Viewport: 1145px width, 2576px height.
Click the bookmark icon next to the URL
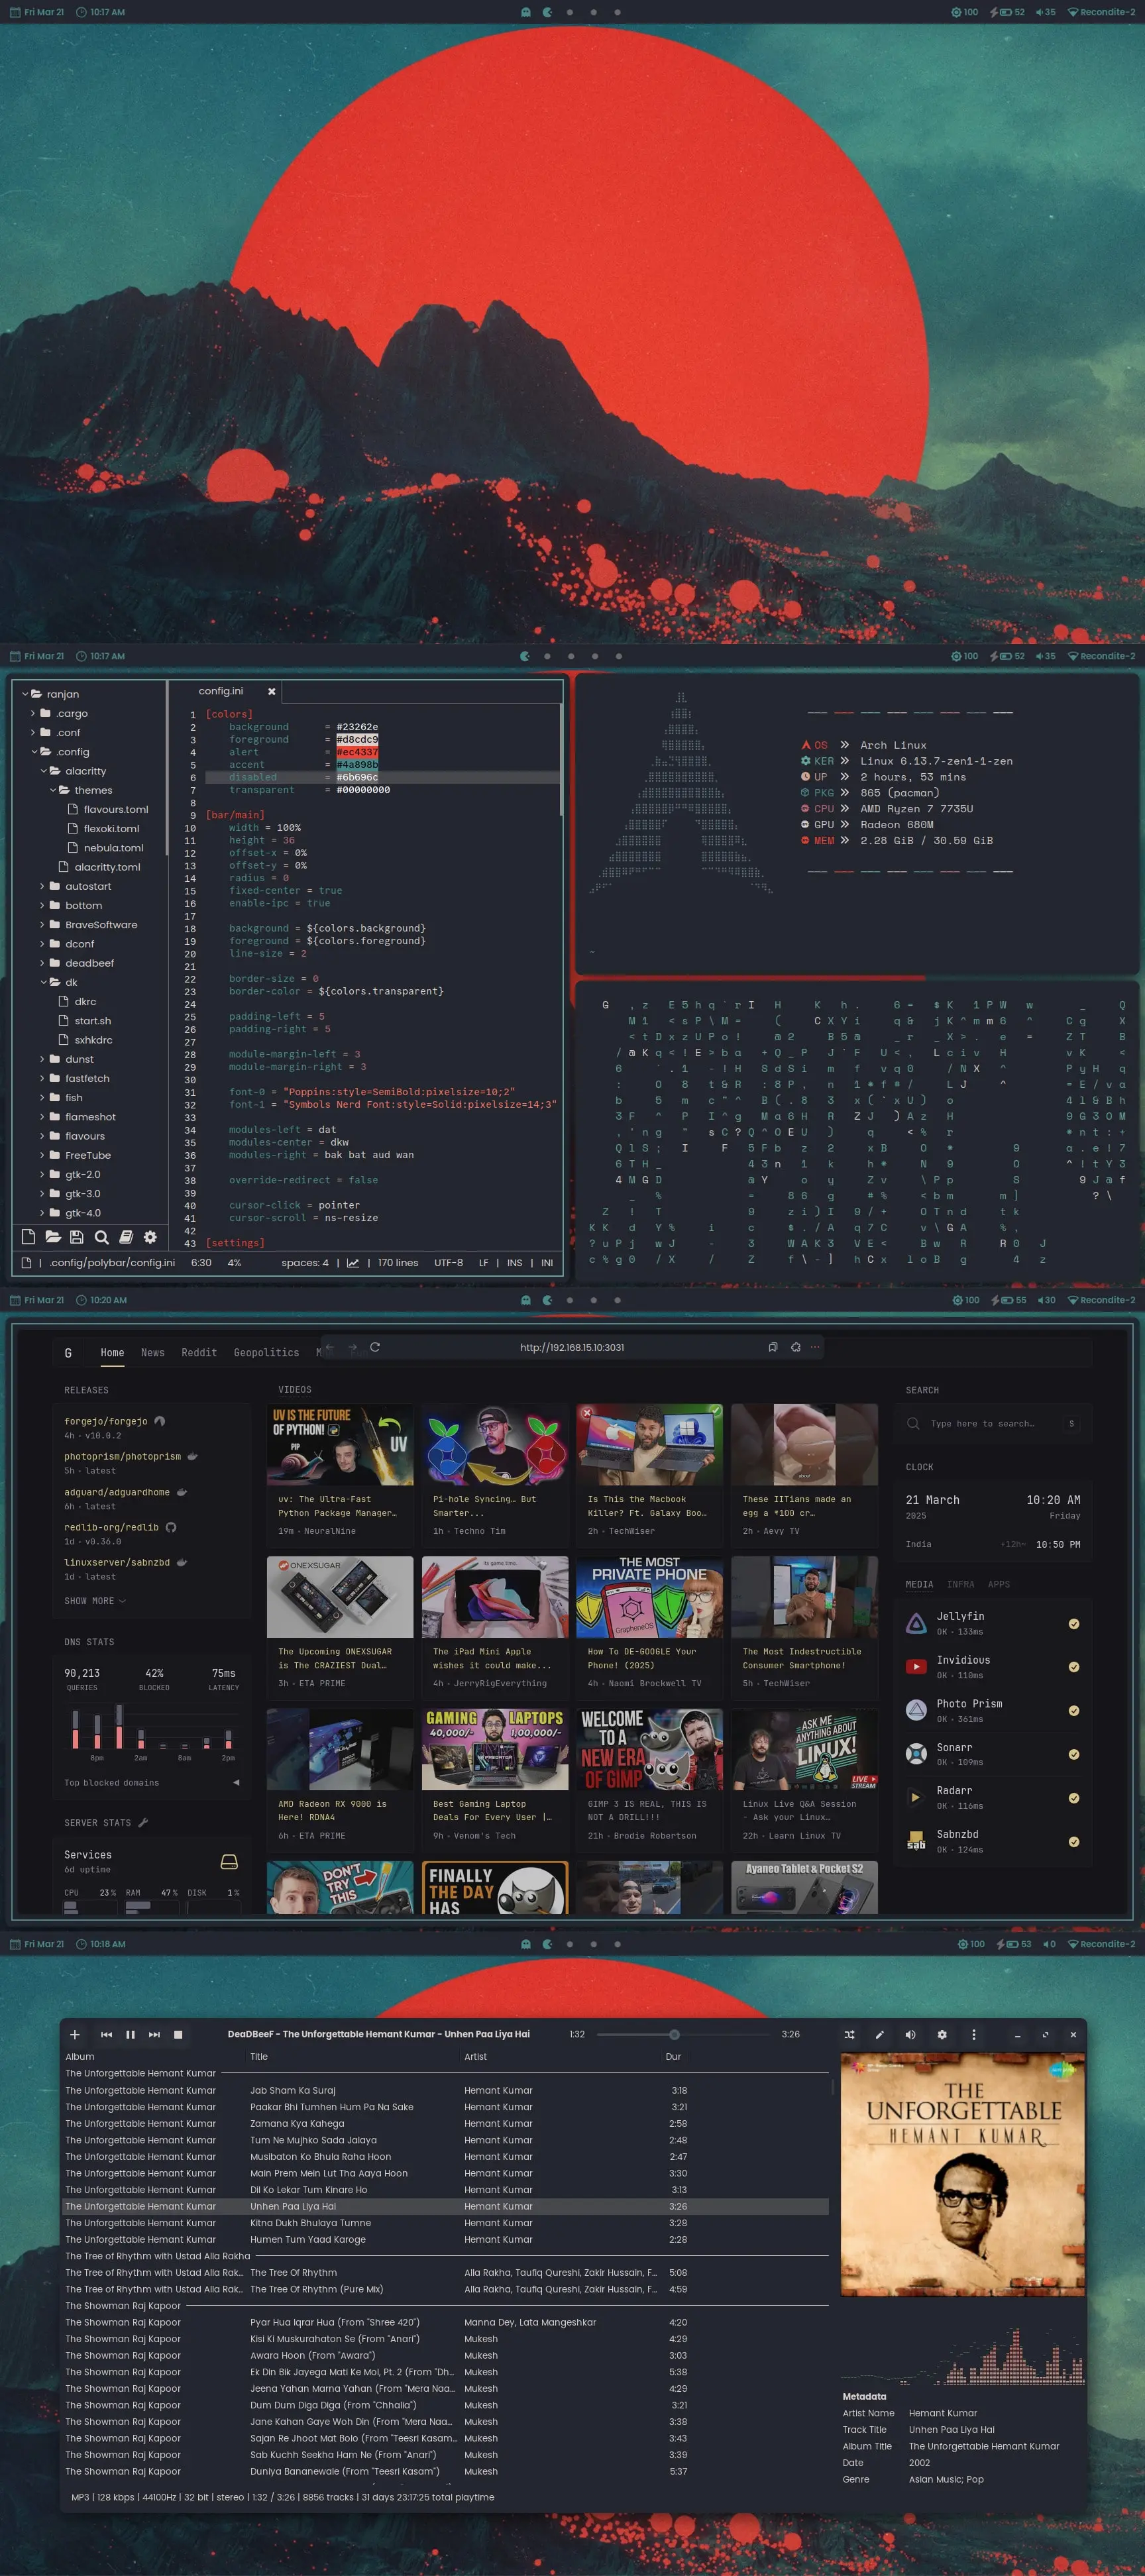tap(772, 1347)
